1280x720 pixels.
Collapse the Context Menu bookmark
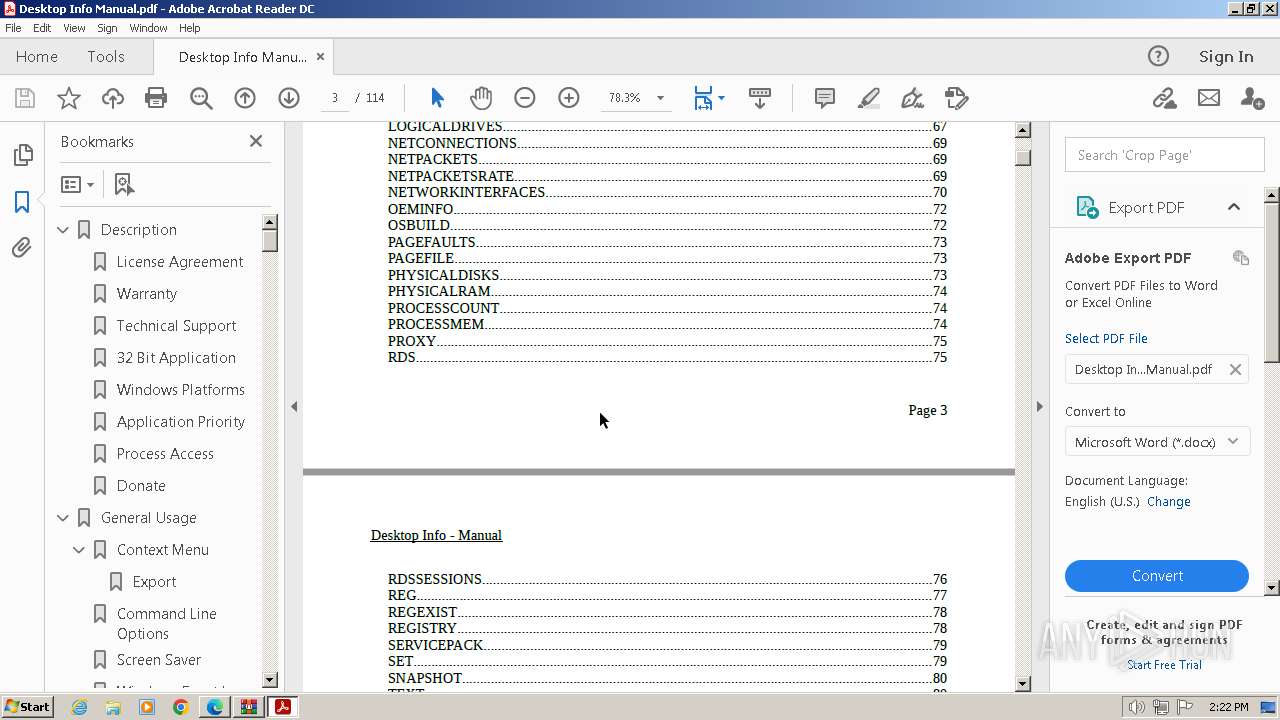(x=79, y=550)
